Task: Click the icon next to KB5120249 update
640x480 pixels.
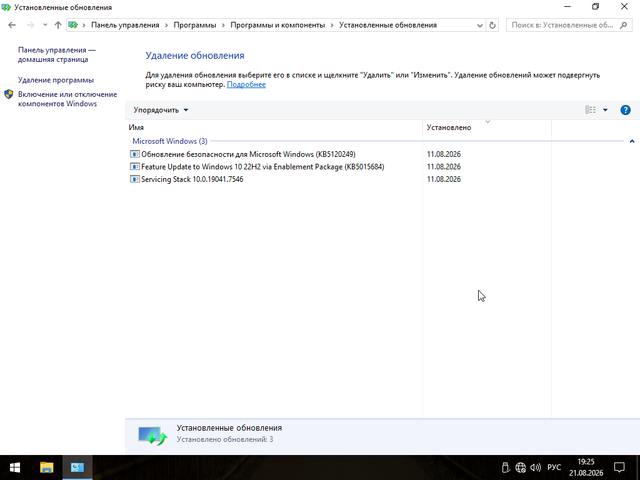Action: pyautogui.click(x=134, y=154)
